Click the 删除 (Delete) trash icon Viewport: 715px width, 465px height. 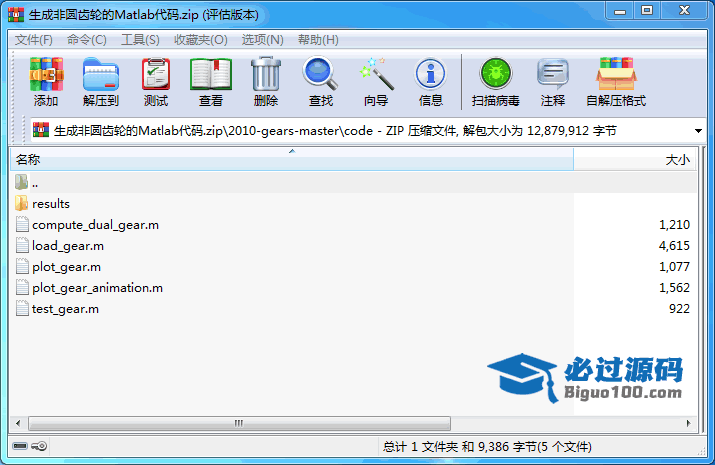click(266, 82)
